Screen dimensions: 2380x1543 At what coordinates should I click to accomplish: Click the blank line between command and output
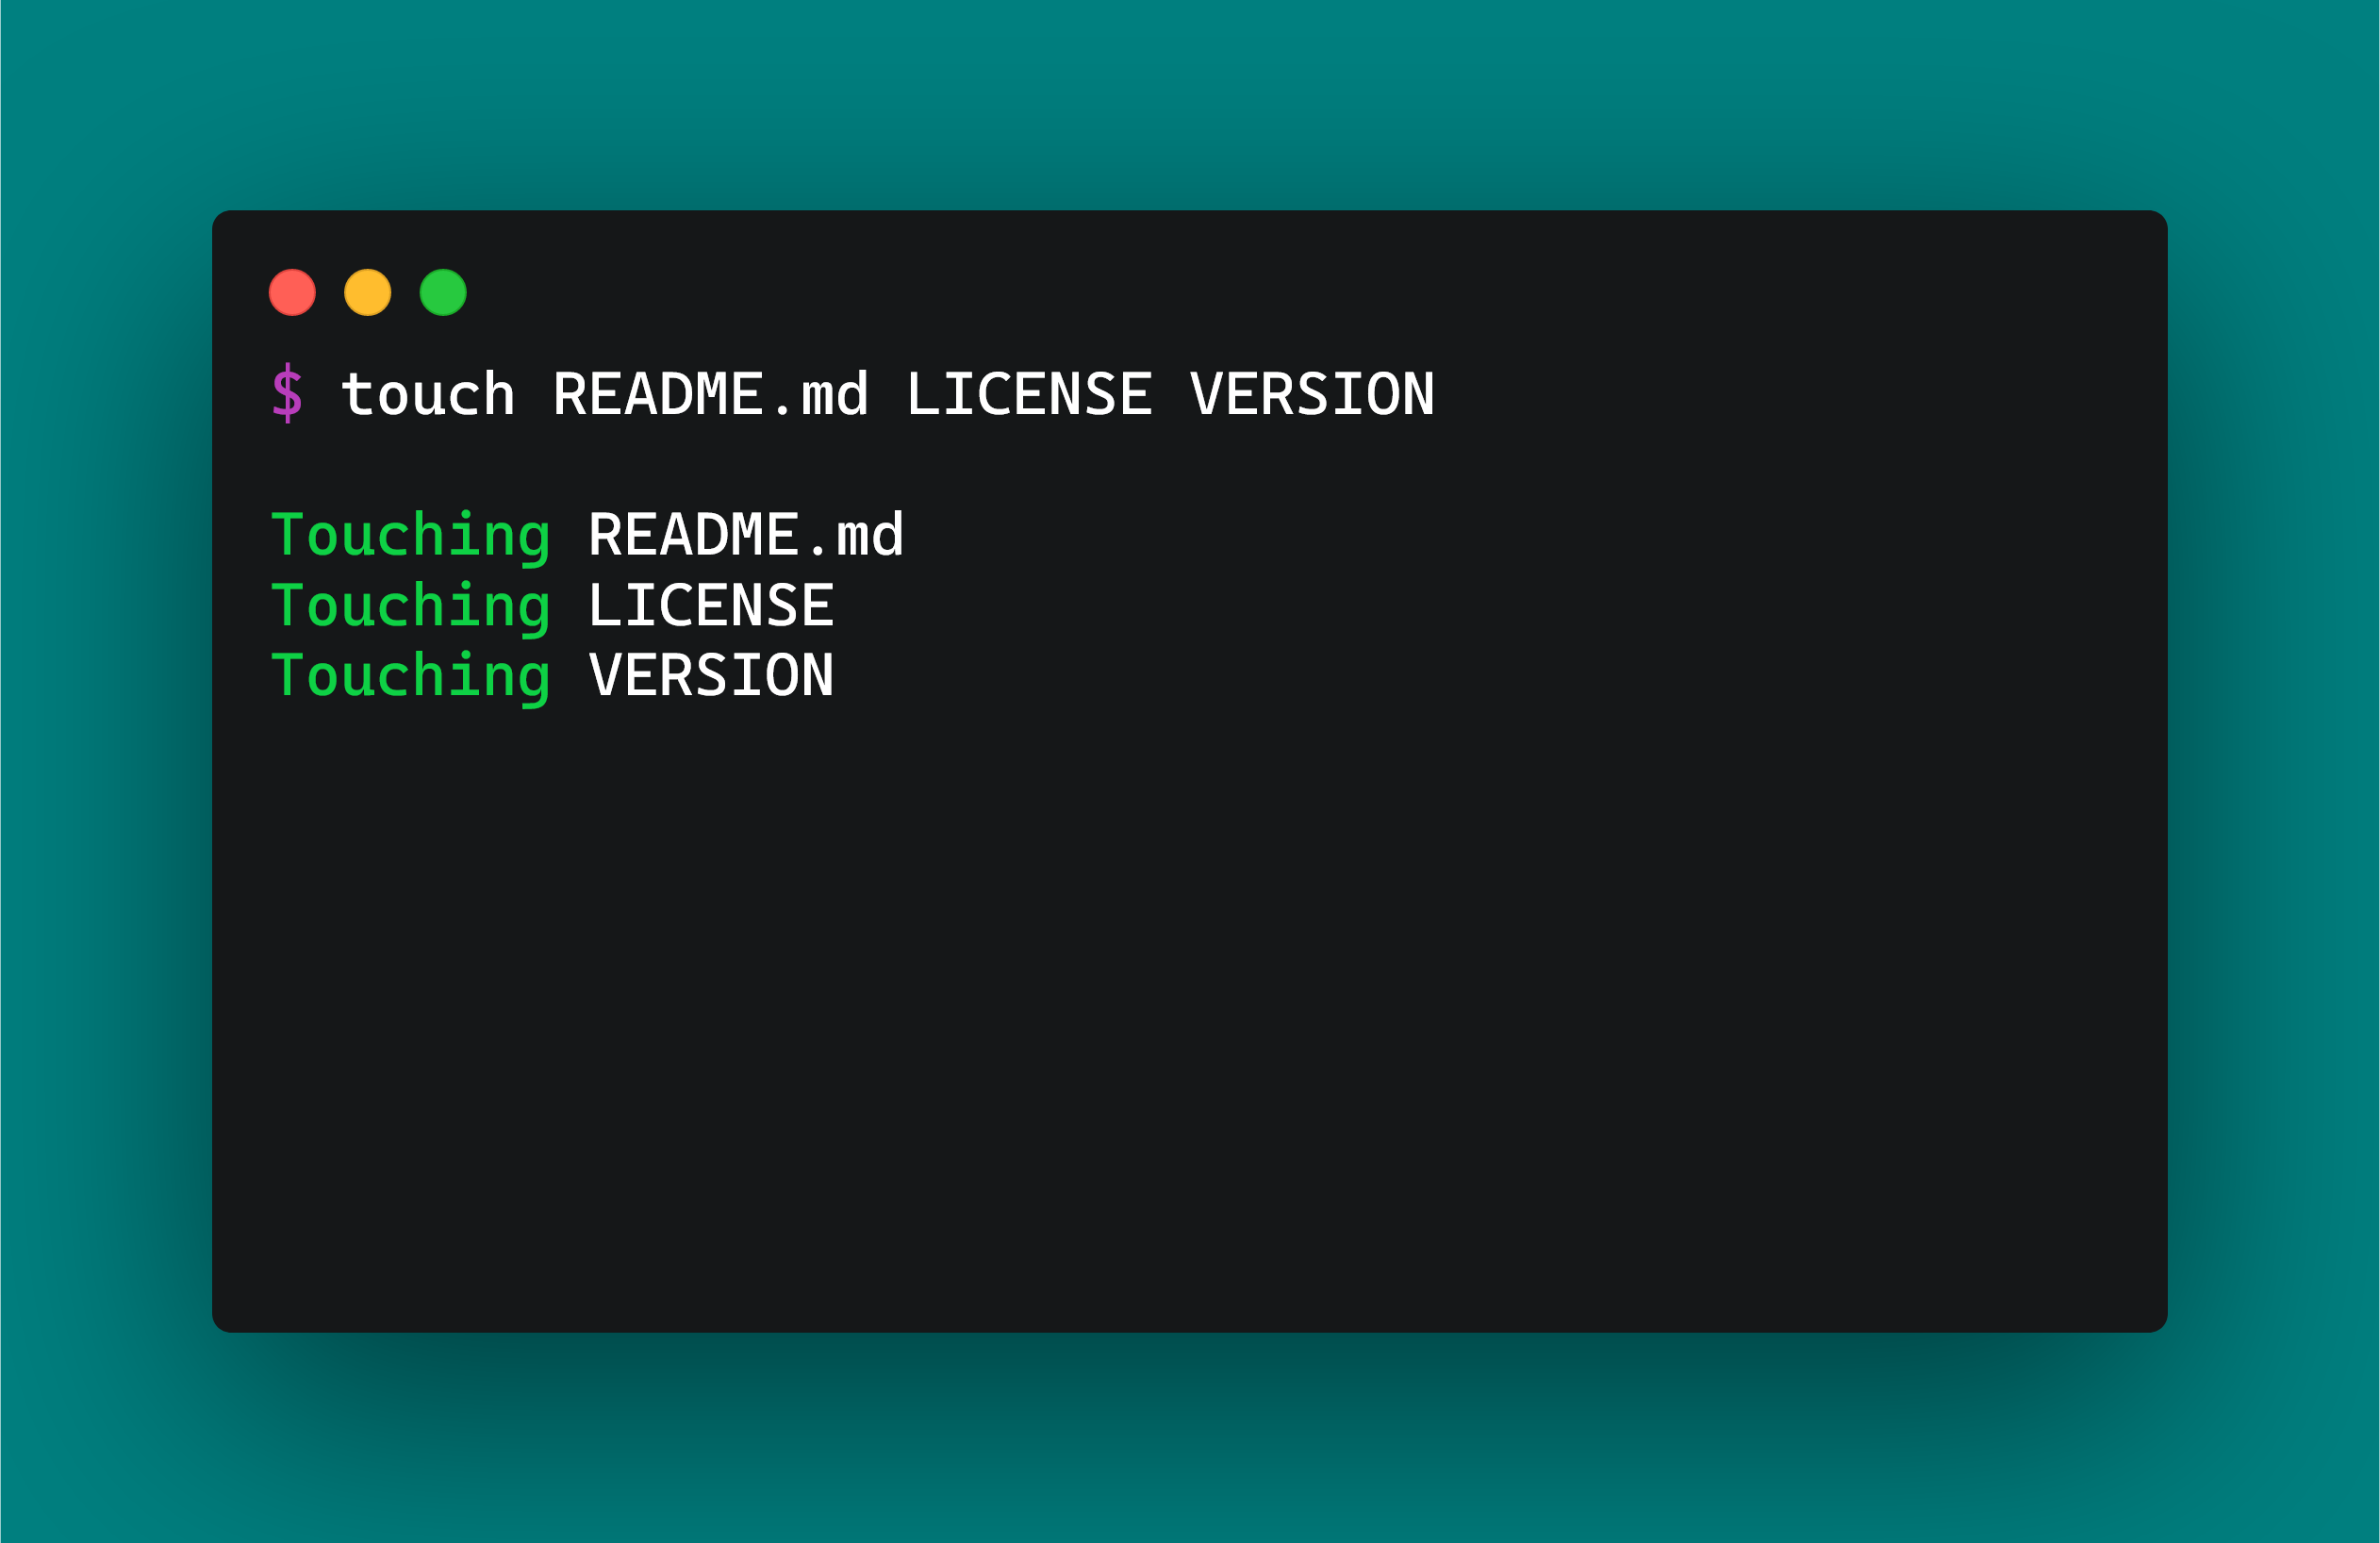pyautogui.click(x=1189, y=464)
